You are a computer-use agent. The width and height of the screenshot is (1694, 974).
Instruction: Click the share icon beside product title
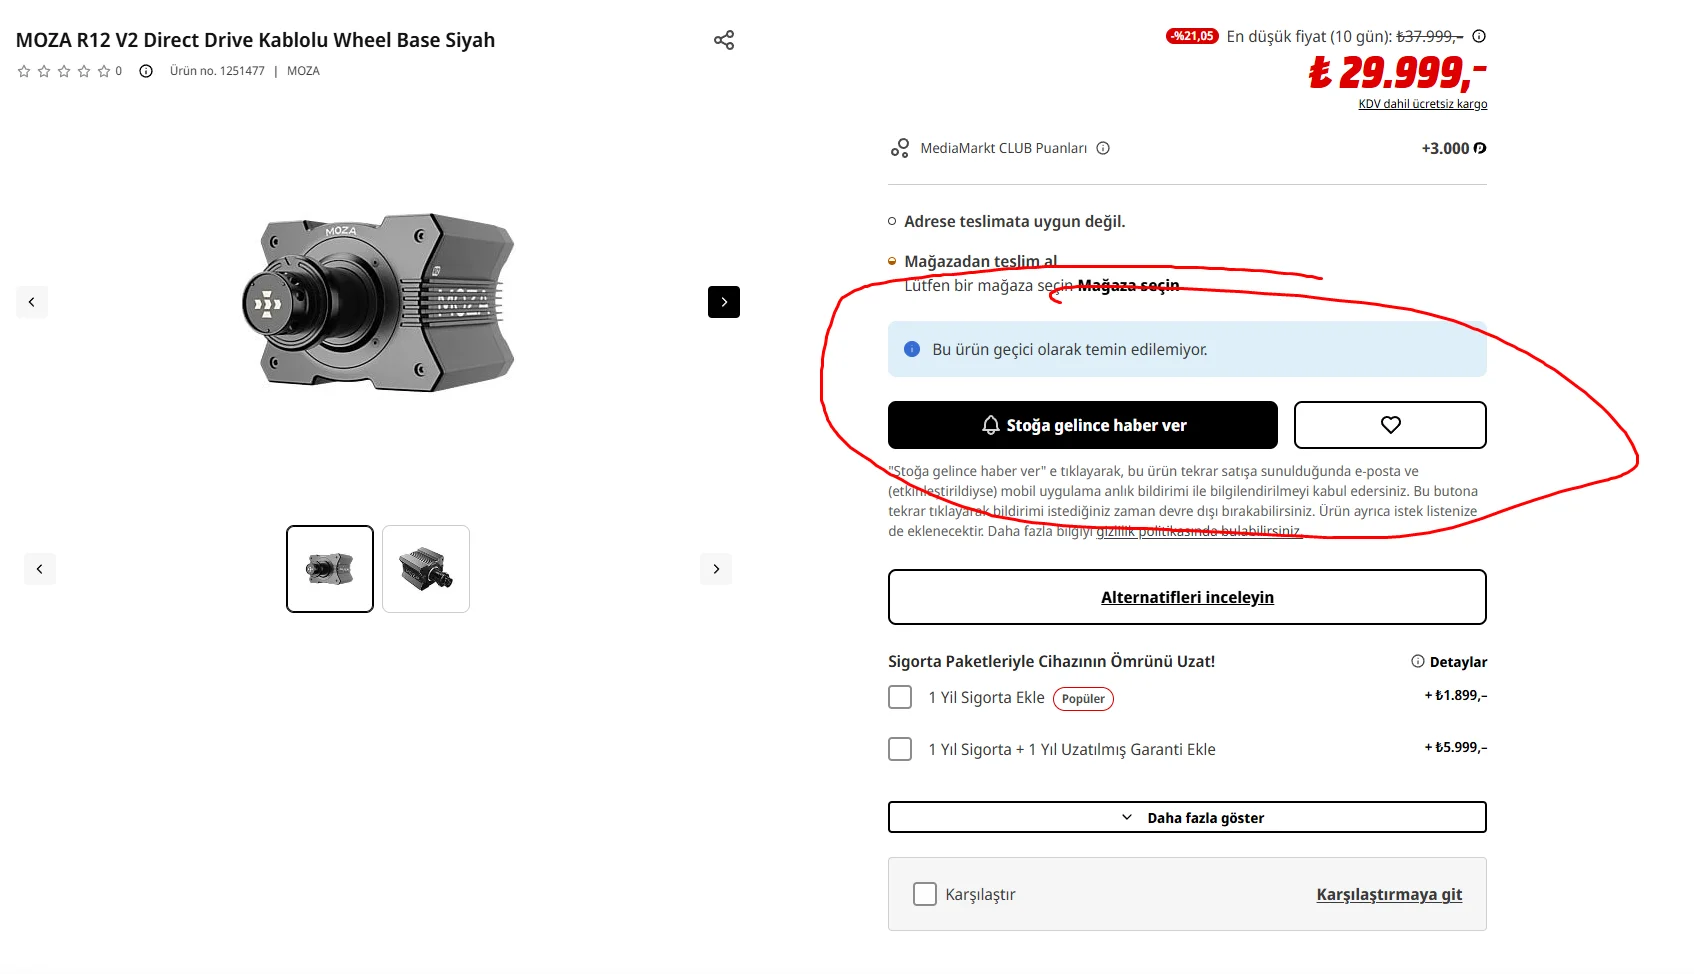724,40
